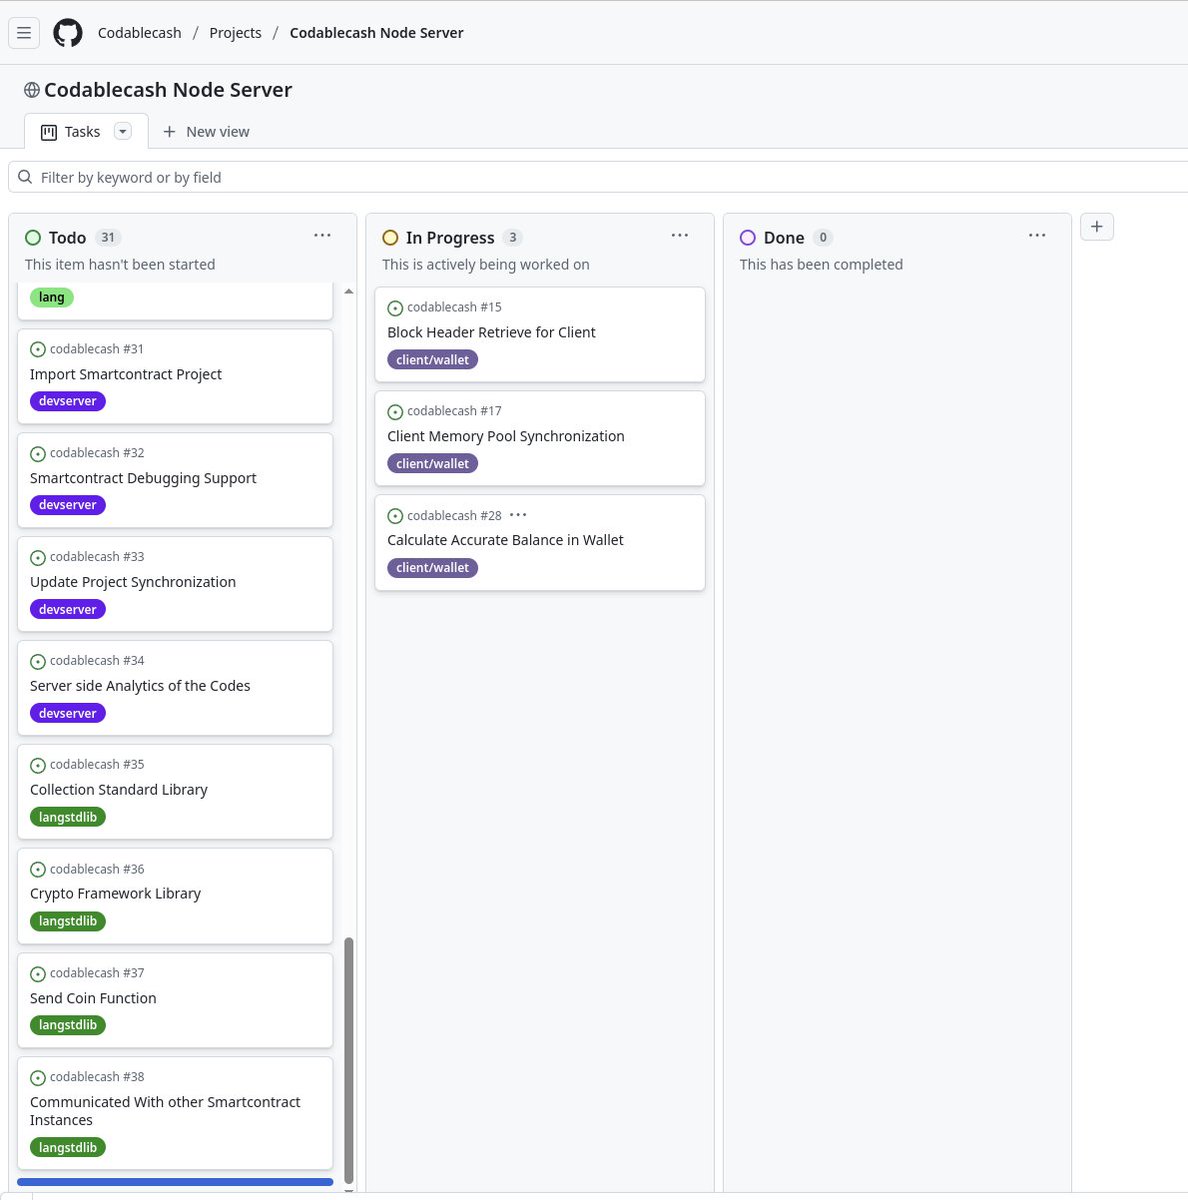Open Calculate Accurate Balance in Wallet issue

[505, 540]
